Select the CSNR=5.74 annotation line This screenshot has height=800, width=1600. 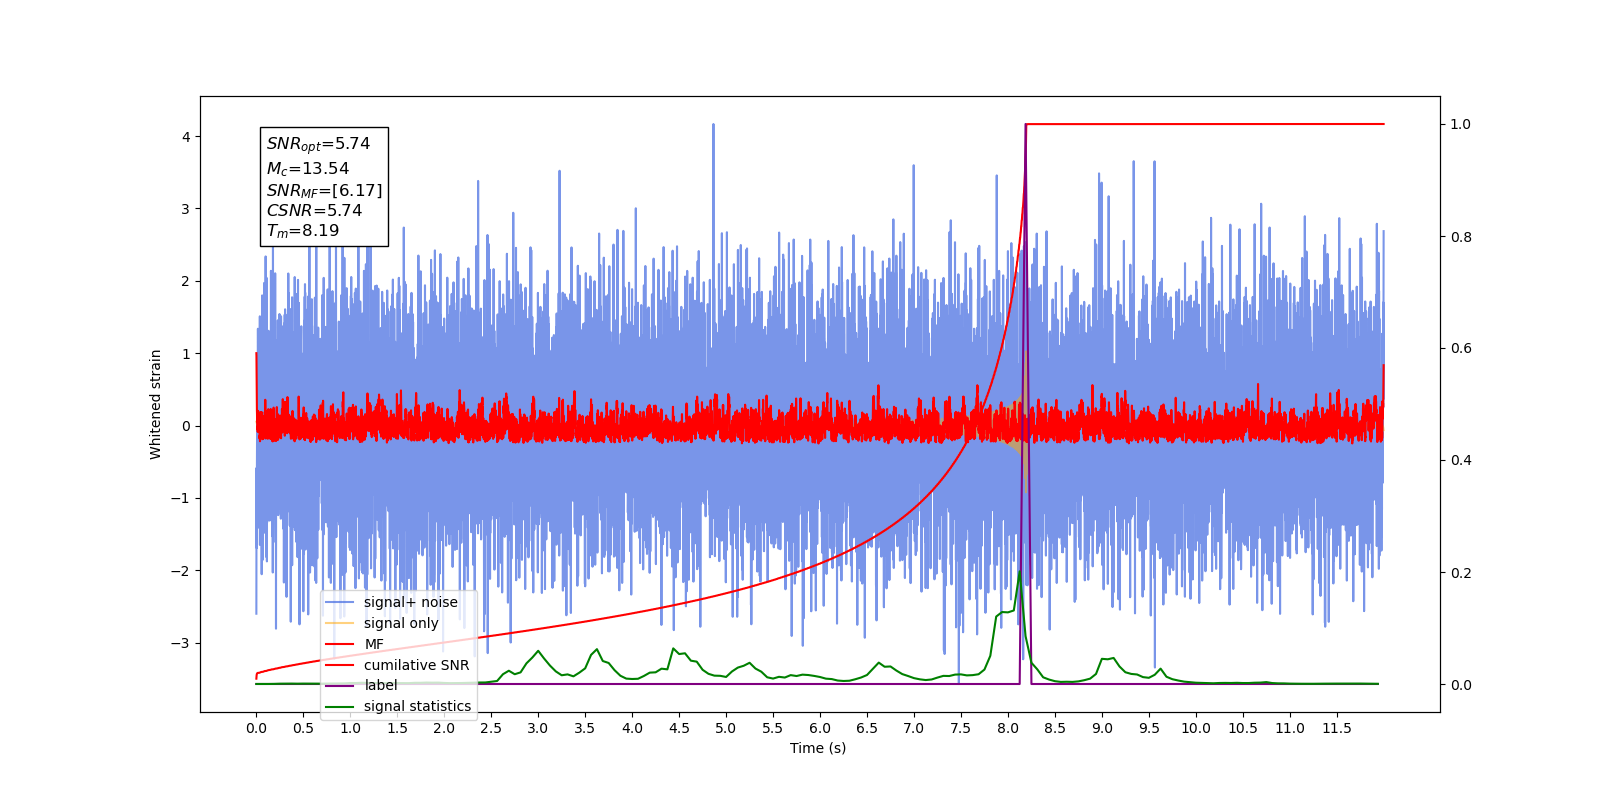(314, 210)
